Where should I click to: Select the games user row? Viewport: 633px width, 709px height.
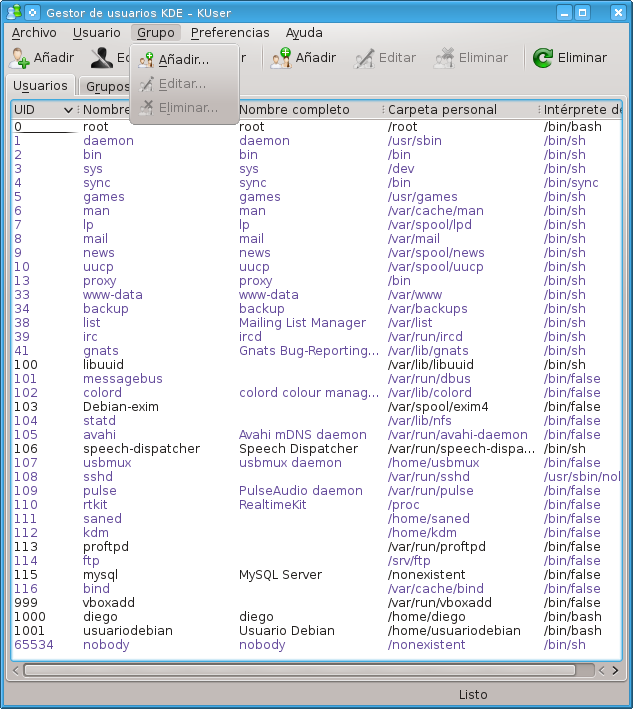[x=316, y=197]
